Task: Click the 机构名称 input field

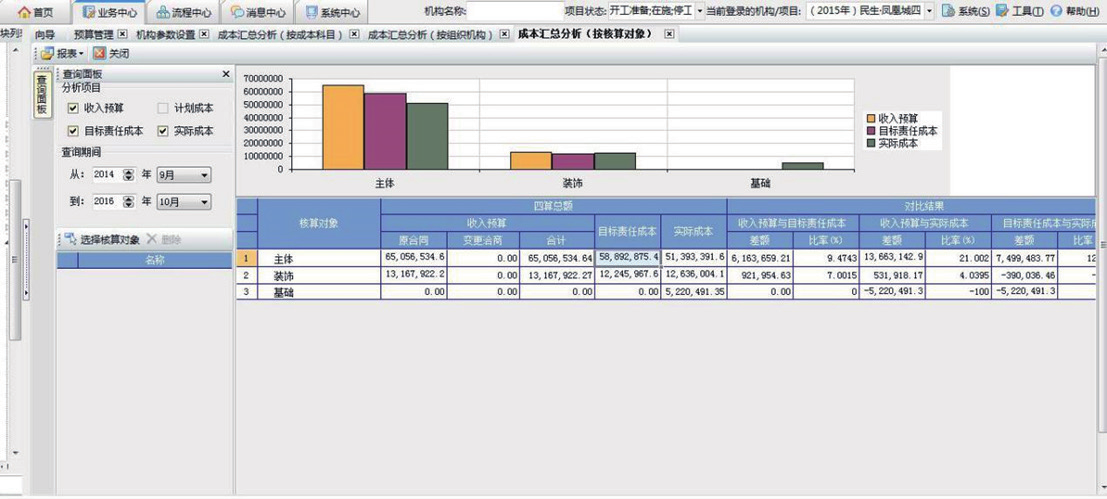Action: [x=514, y=11]
